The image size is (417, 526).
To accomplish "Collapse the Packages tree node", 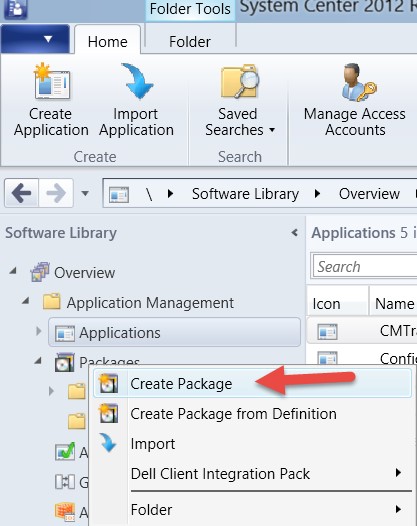I will tap(38, 361).
